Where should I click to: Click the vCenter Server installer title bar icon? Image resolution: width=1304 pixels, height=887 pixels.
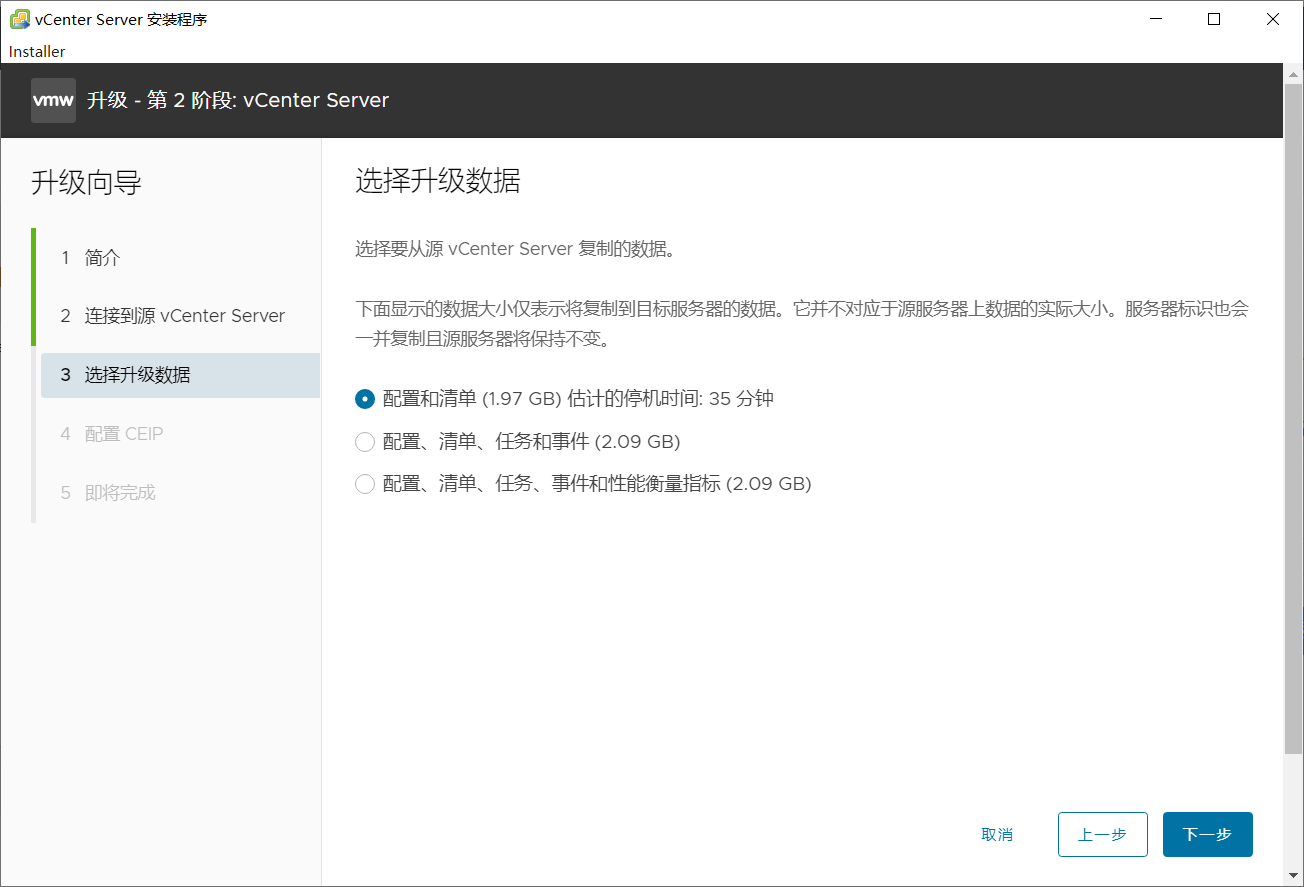tap(18, 18)
